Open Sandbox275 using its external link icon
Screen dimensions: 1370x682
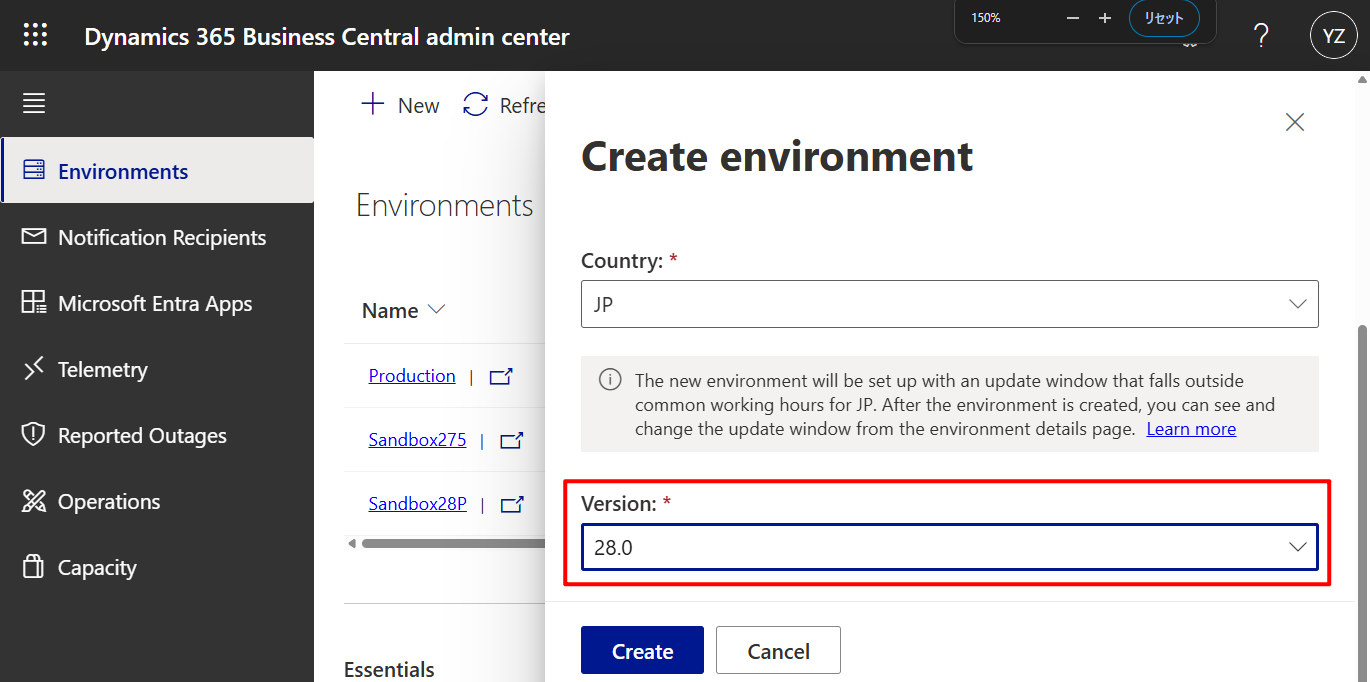click(x=510, y=440)
